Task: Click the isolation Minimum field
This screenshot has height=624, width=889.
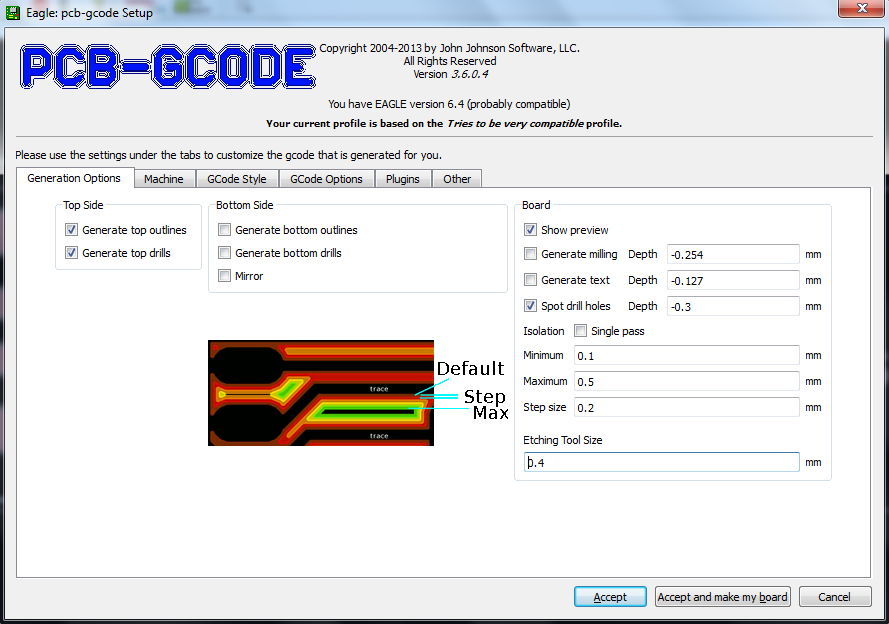Action: (x=687, y=355)
